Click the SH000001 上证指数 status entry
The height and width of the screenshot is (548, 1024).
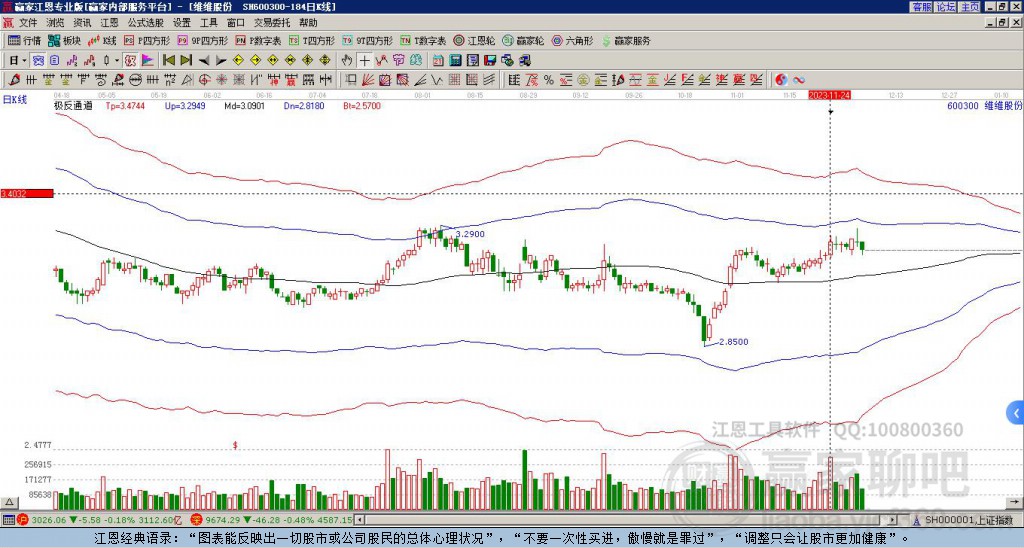[967, 520]
